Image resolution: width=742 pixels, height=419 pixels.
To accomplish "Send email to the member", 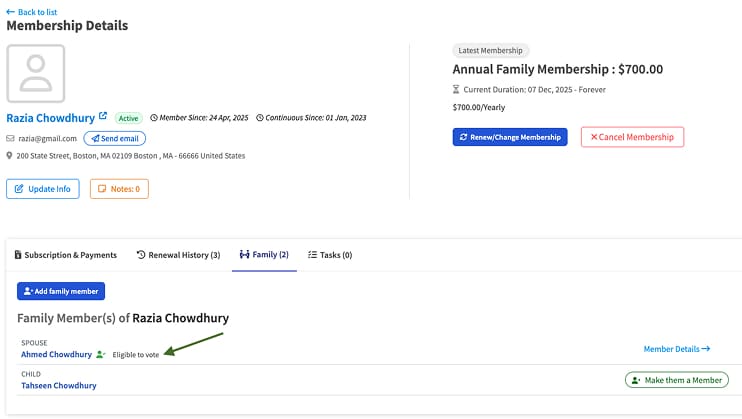I will (x=115, y=138).
